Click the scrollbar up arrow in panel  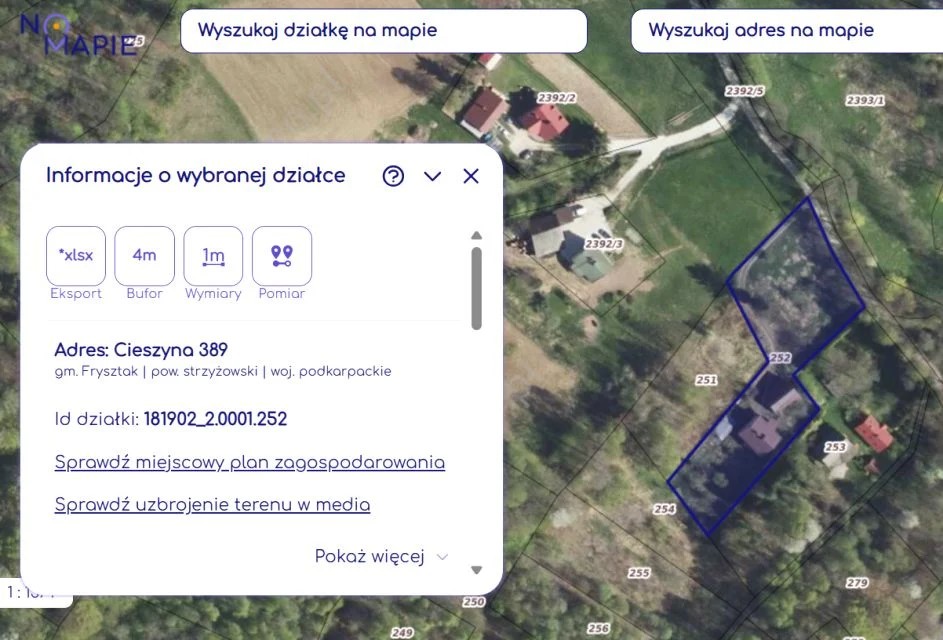click(476, 235)
